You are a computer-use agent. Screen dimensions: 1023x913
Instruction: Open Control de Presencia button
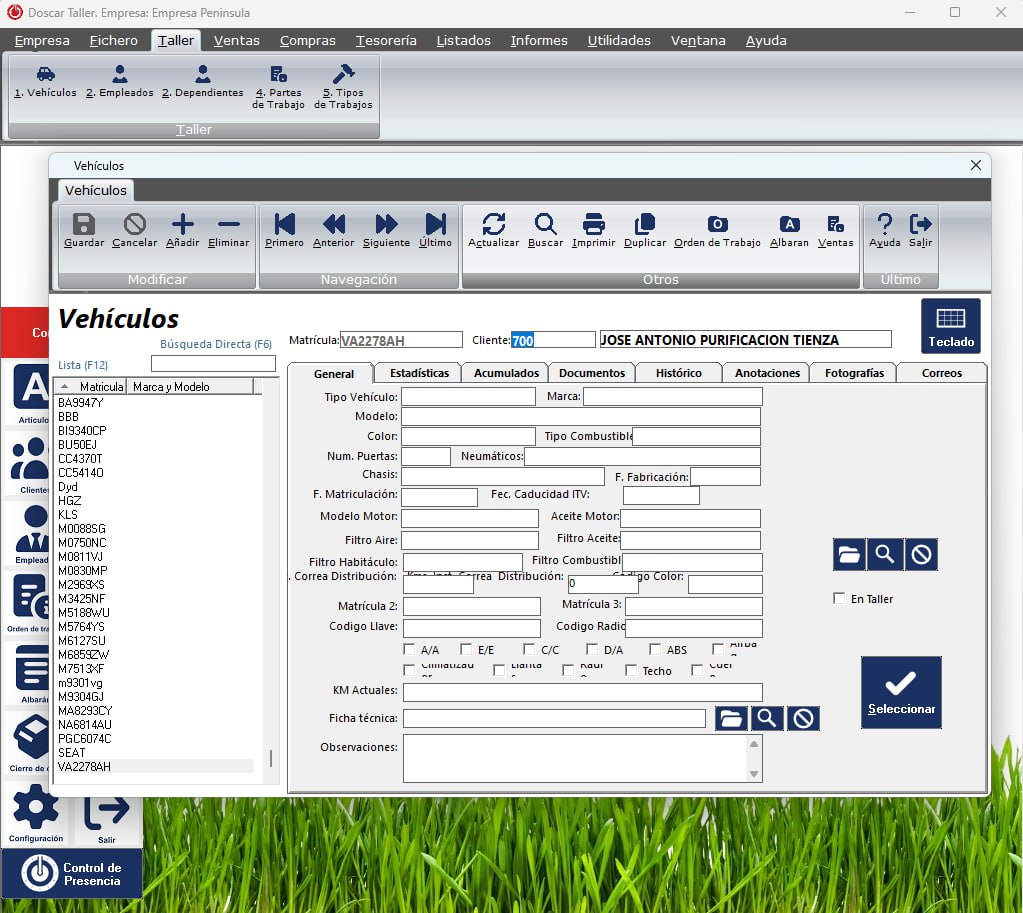tap(72, 874)
